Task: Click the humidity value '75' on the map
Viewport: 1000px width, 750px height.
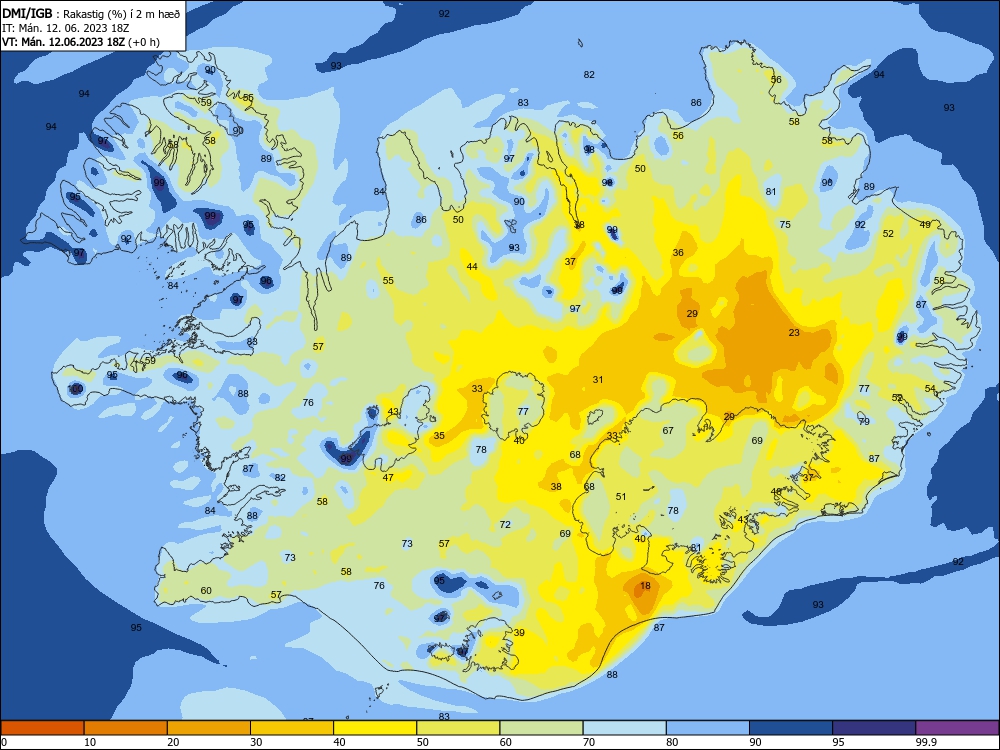Action: [x=785, y=224]
